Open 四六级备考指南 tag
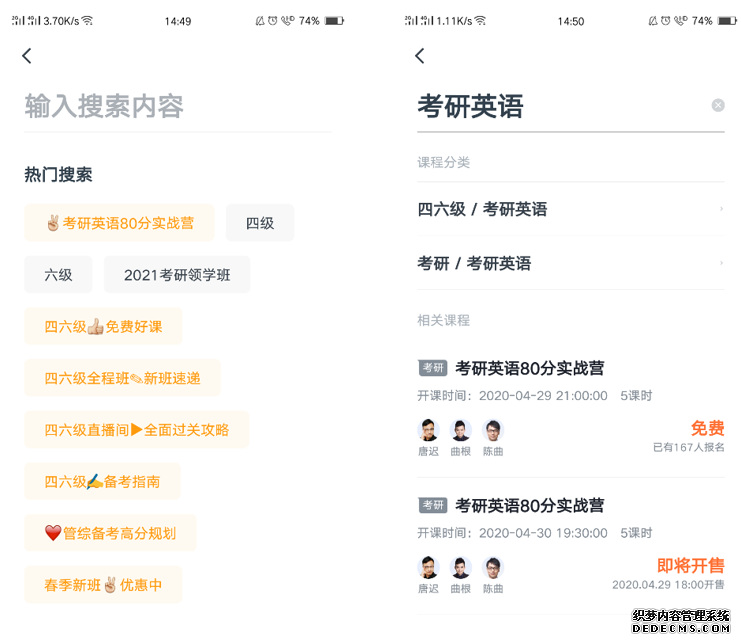Screen dimensions: 741x643 [x=103, y=481]
